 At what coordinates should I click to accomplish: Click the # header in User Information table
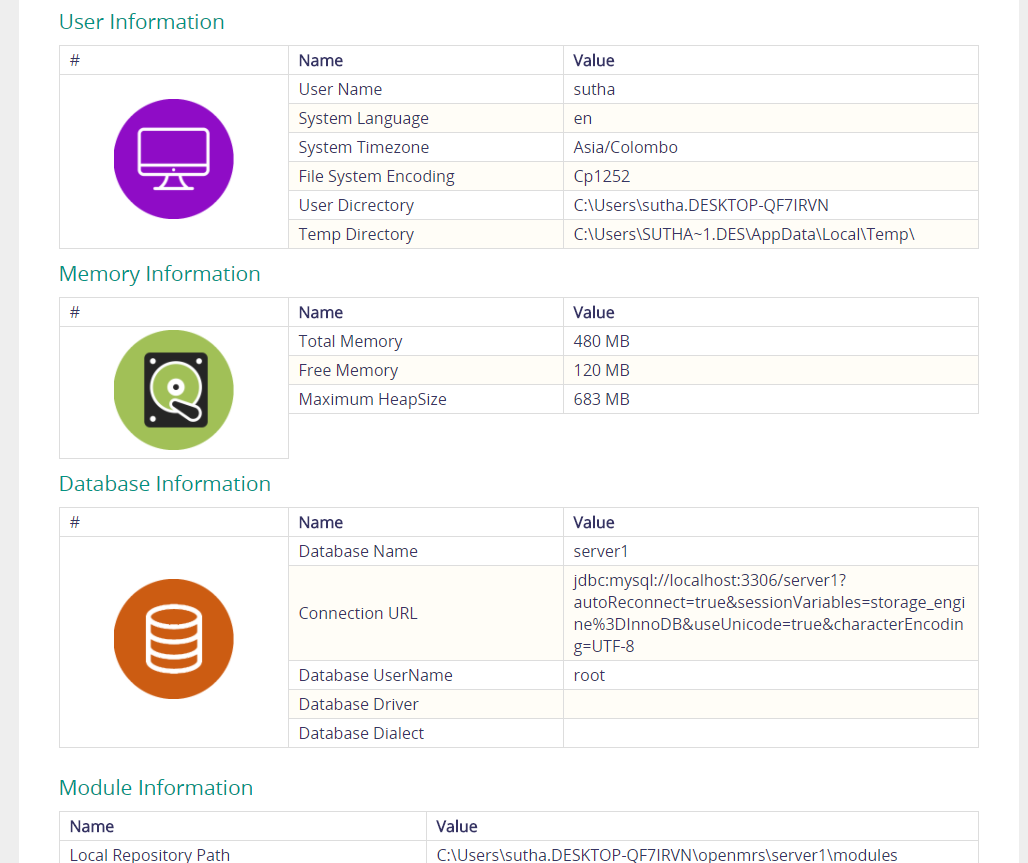[x=75, y=60]
